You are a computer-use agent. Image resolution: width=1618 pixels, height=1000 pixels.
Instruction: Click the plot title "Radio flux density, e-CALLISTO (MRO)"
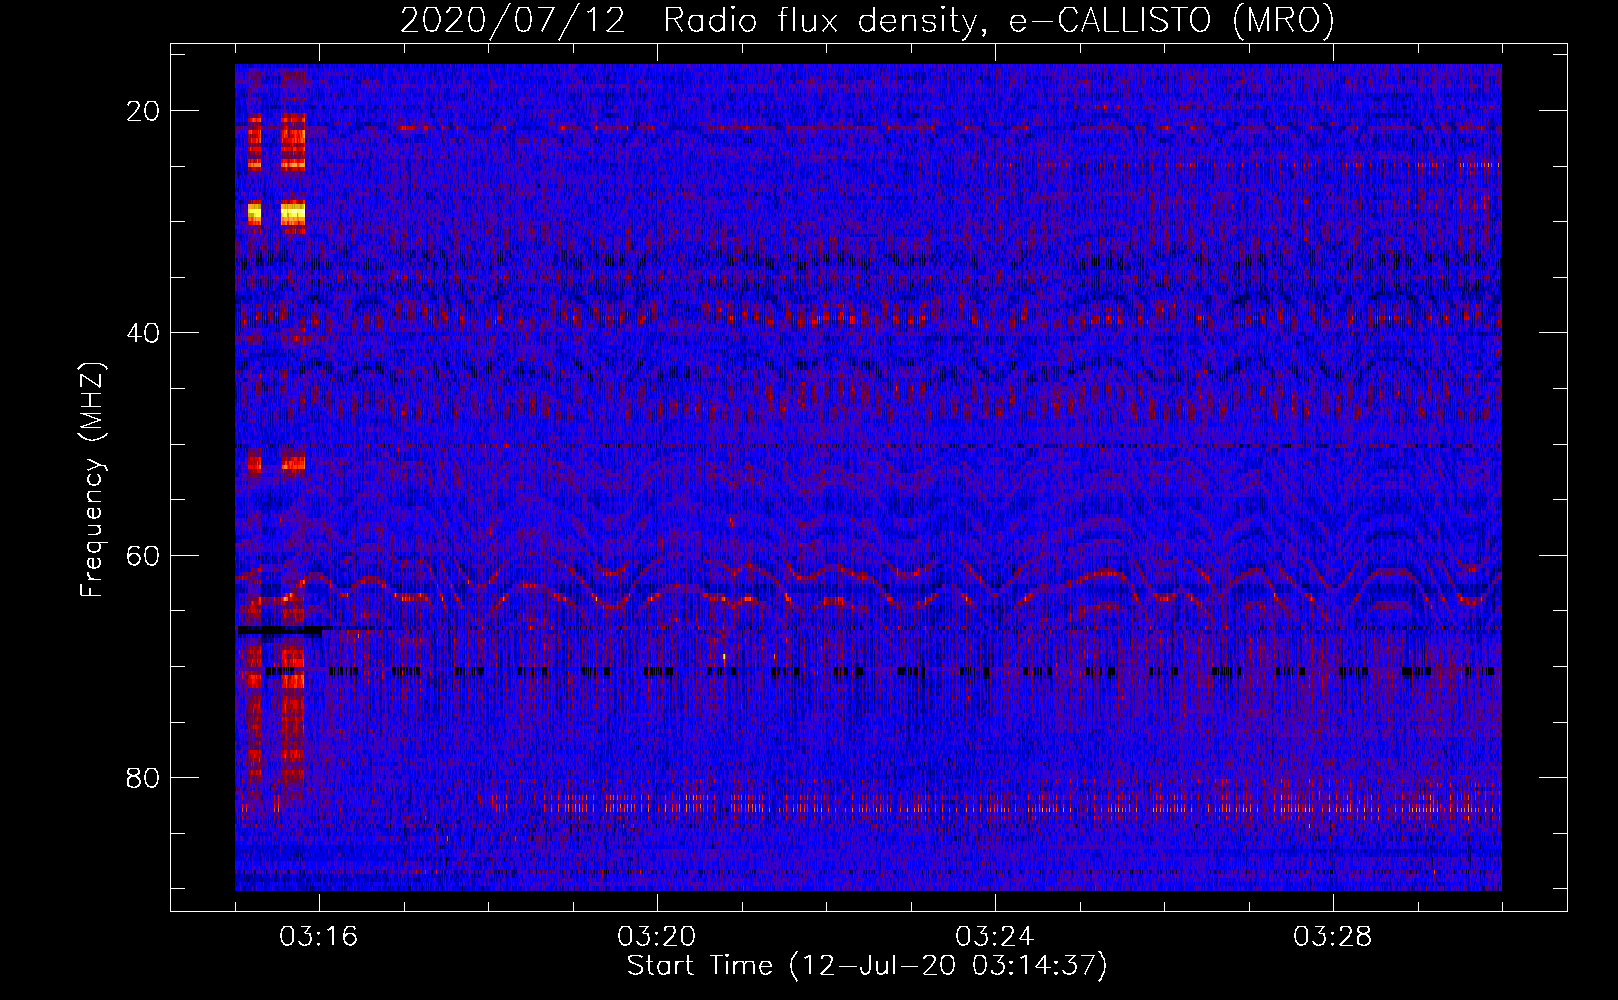tap(999, 20)
